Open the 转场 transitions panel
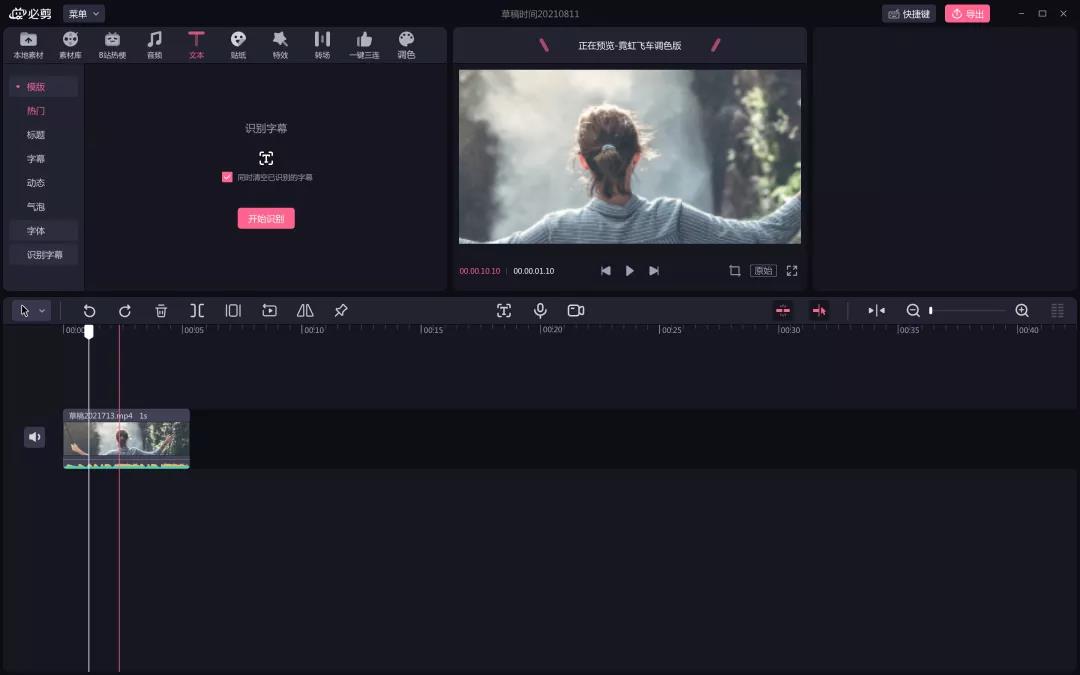This screenshot has width=1080, height=675. coord(322,45)
